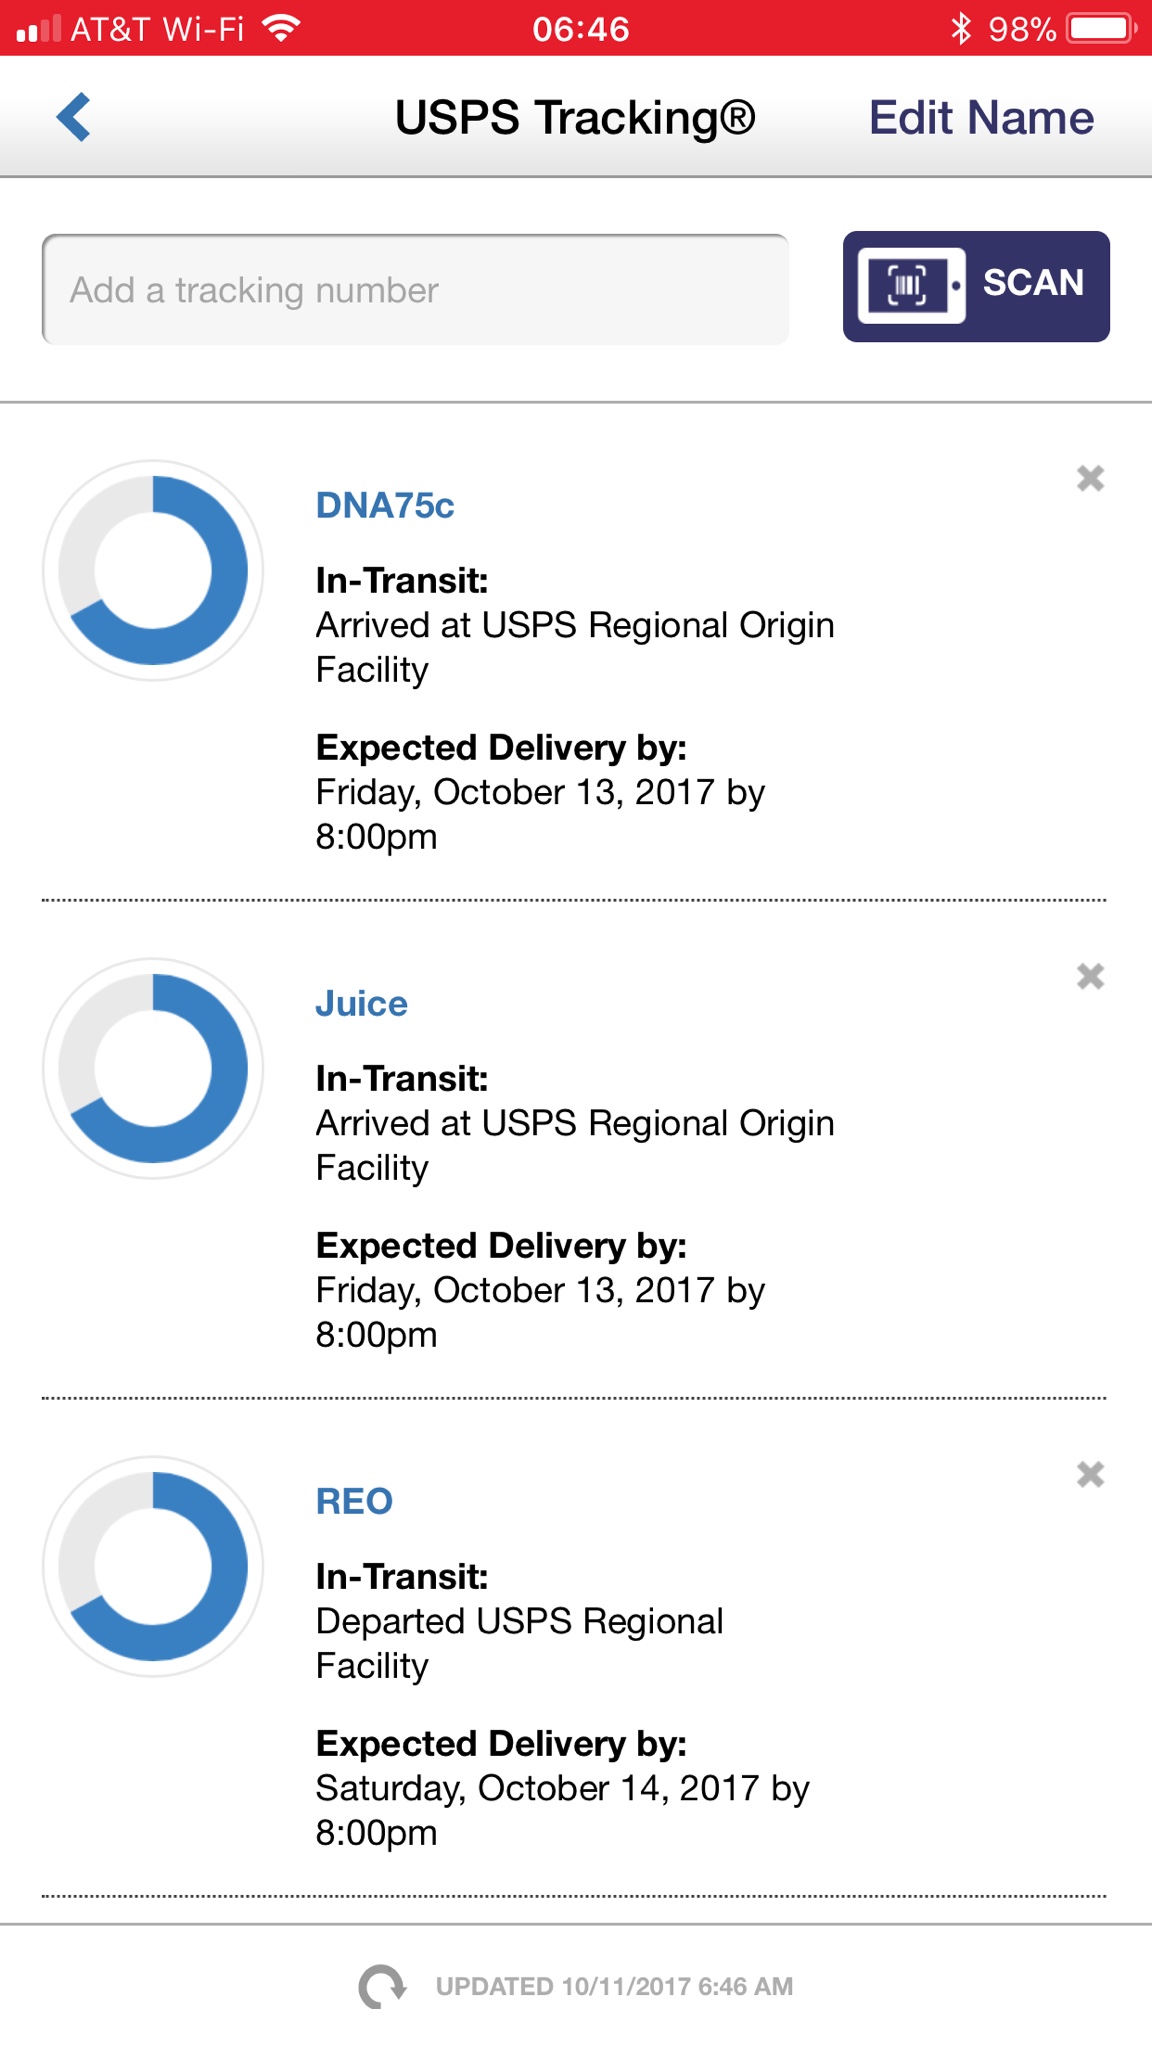Viewport: 1152px width, 2048px height.
Task: Tap the battery indicator icon
Action: [x=1101, y=28]
